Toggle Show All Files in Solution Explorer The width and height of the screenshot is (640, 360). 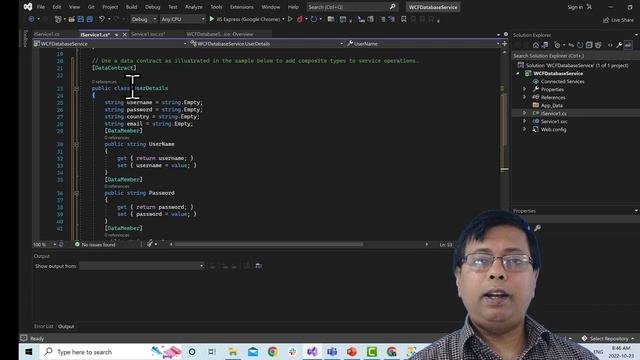[x=598, y=45]
